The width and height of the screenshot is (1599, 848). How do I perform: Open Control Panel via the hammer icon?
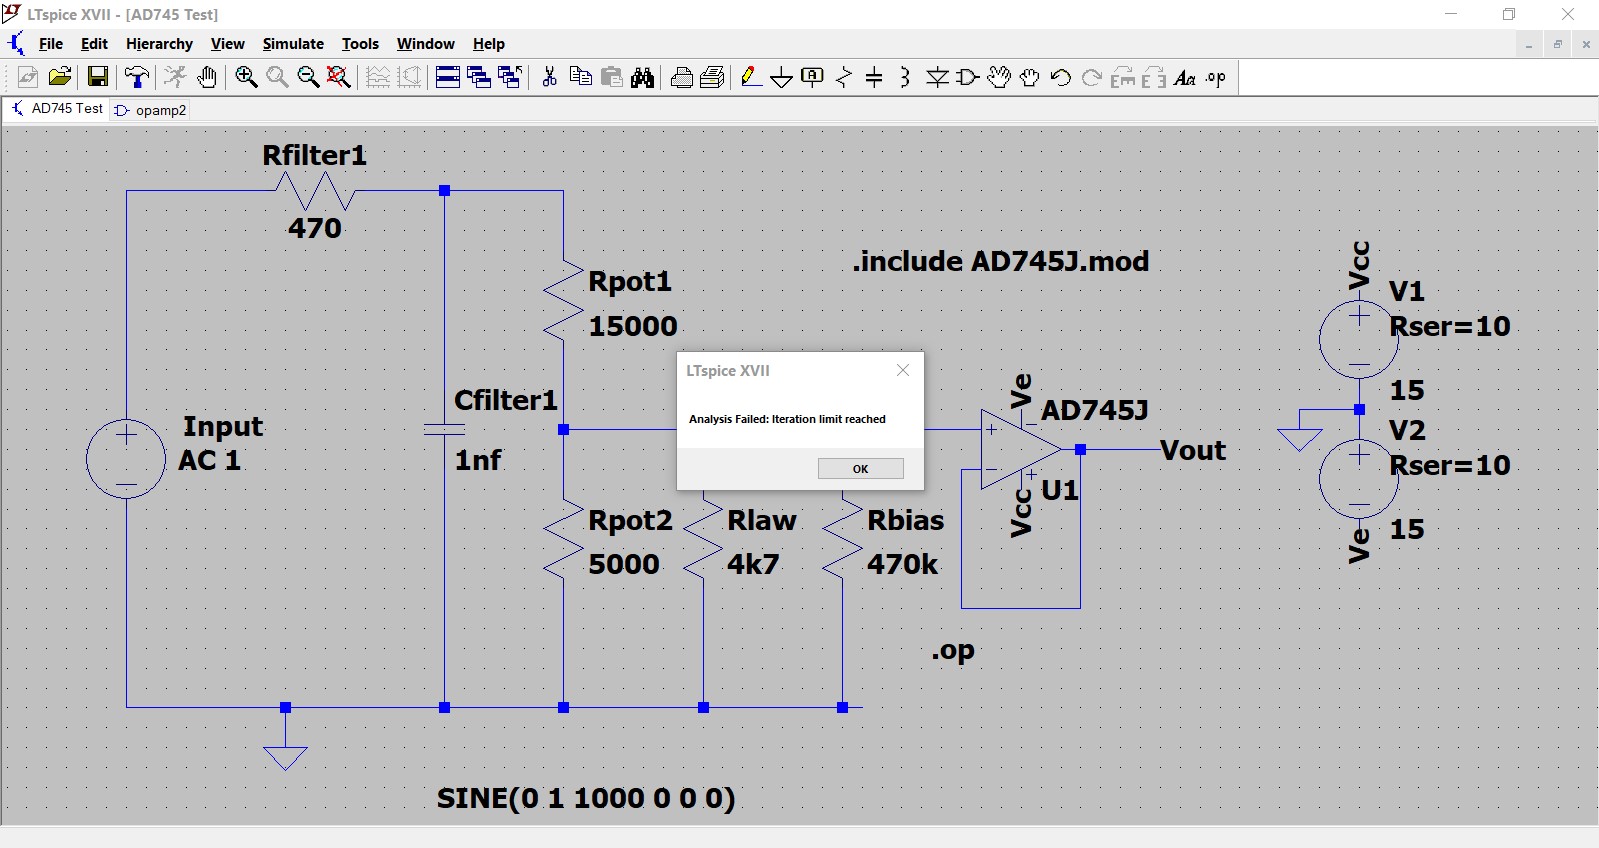(x=137, y=77)
